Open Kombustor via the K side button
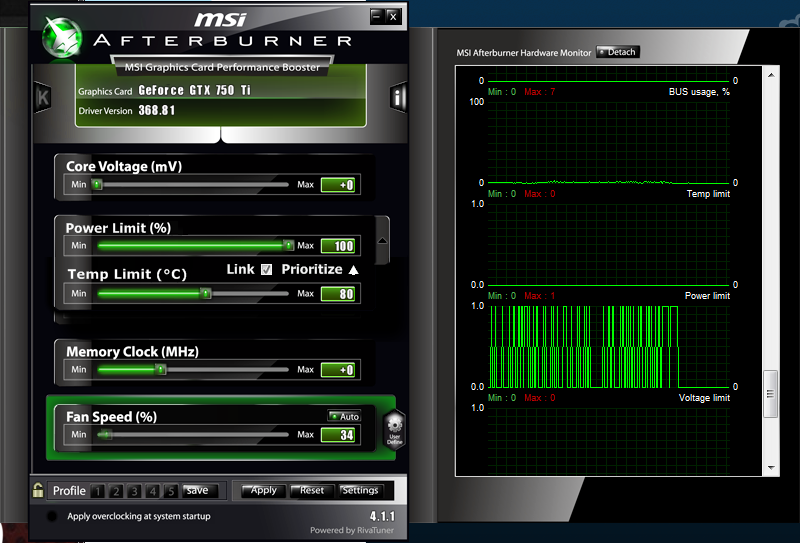The height and width of the screenshot is (543, 800). coord(43,97)
